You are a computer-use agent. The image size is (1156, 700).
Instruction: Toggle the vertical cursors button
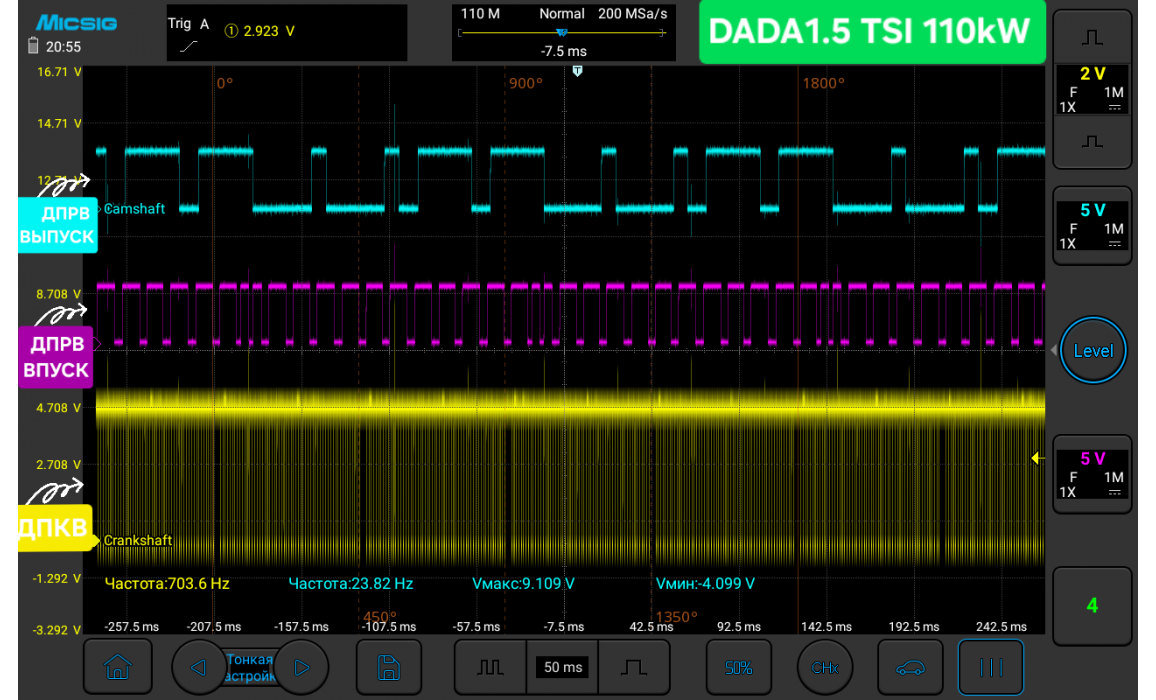991,666
